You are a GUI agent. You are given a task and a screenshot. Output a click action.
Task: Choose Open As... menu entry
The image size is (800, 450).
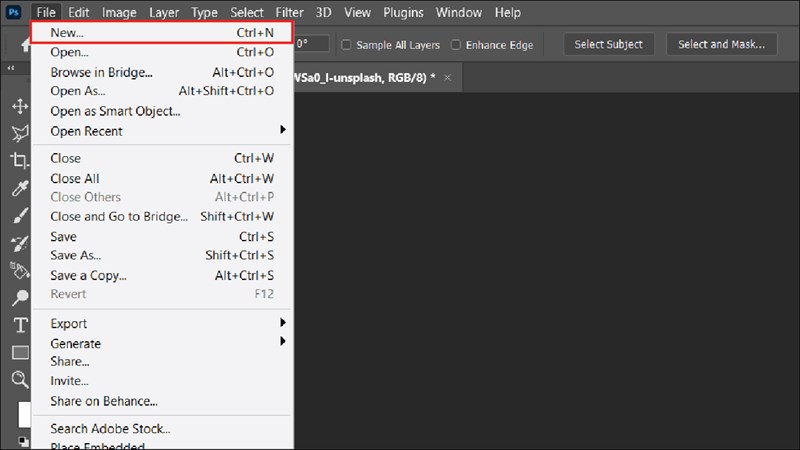[162, 91]
